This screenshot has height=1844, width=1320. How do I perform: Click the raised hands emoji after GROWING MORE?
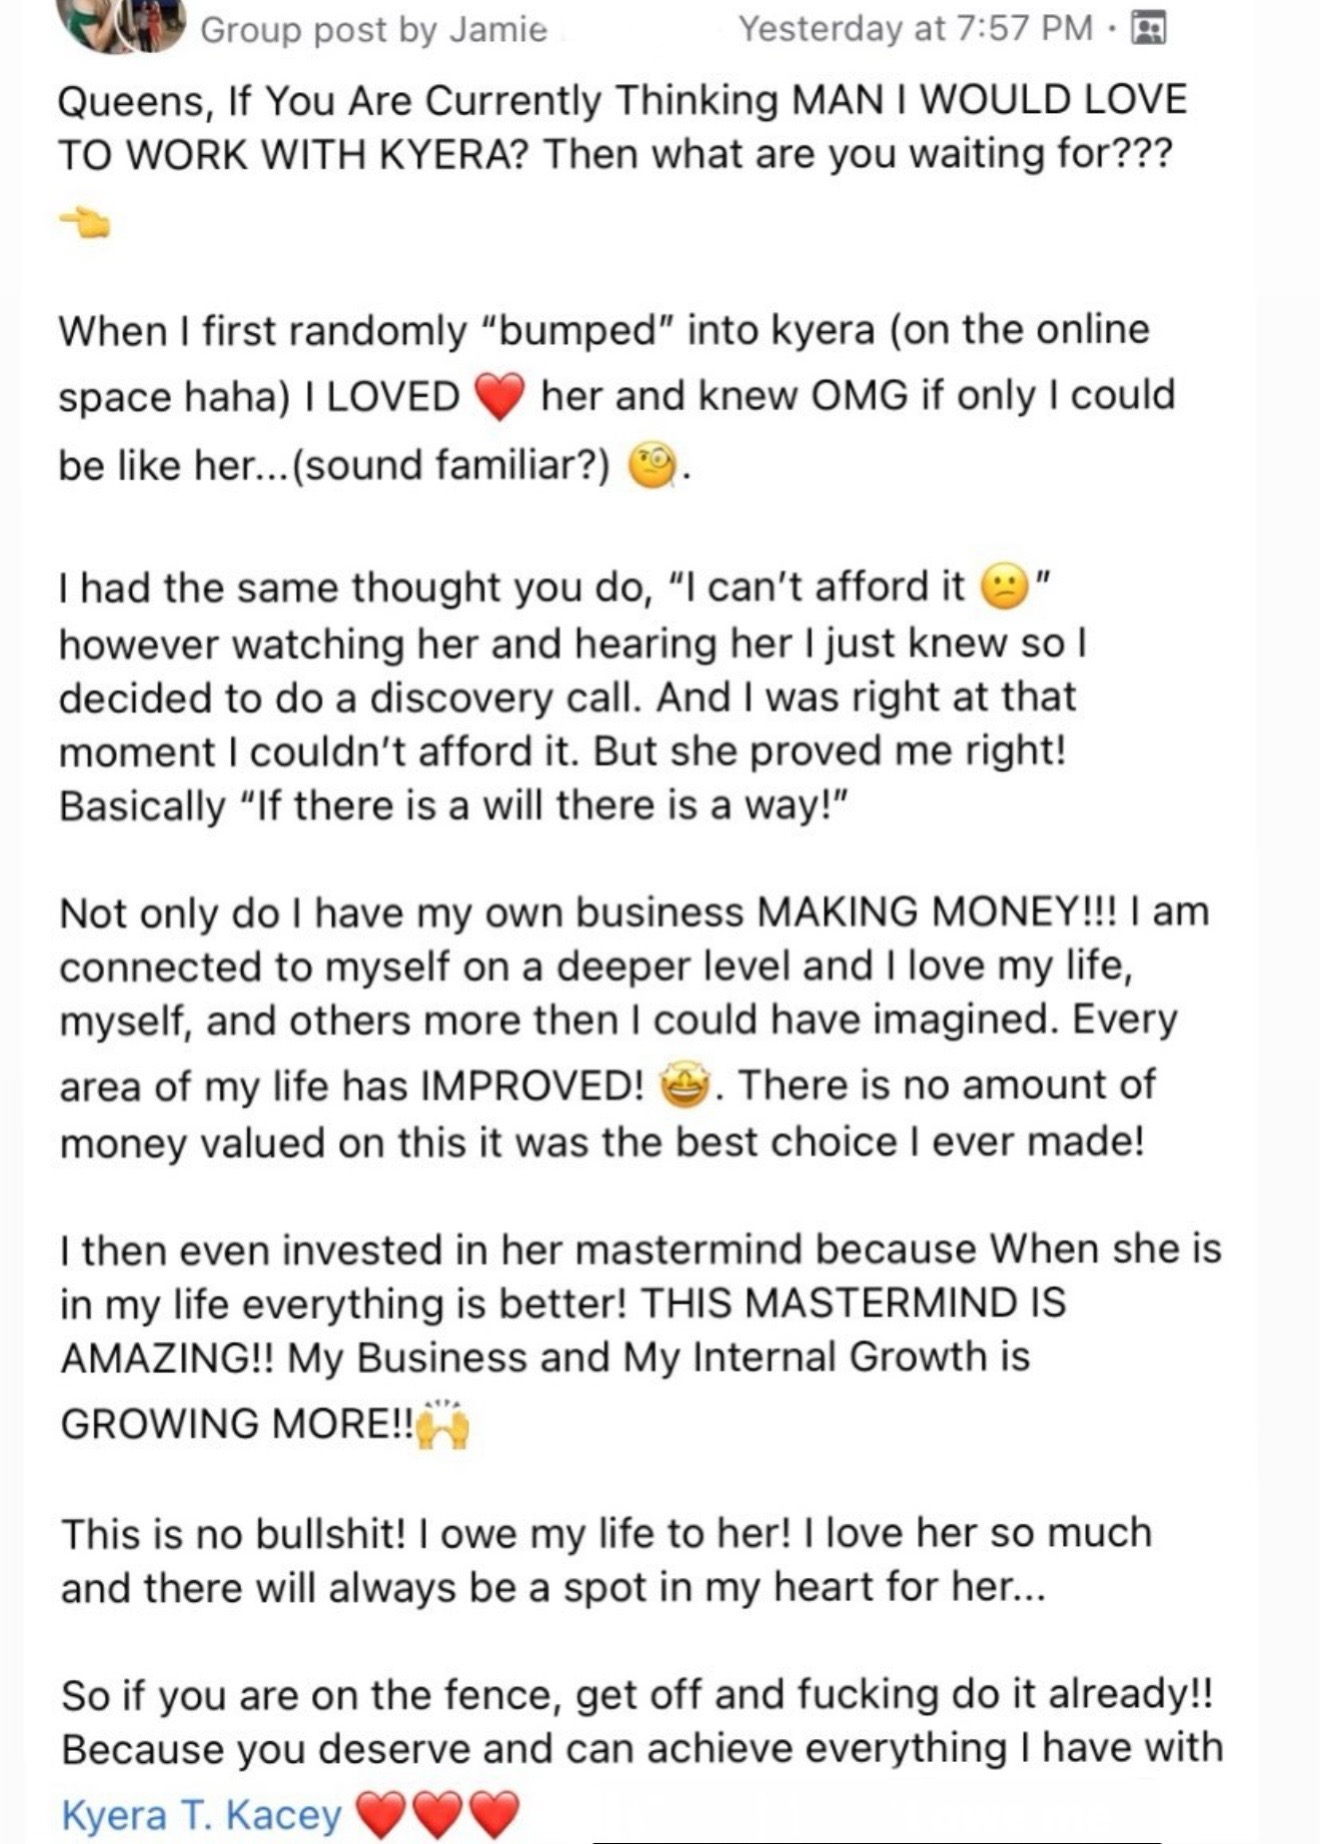coord(442,1424)
